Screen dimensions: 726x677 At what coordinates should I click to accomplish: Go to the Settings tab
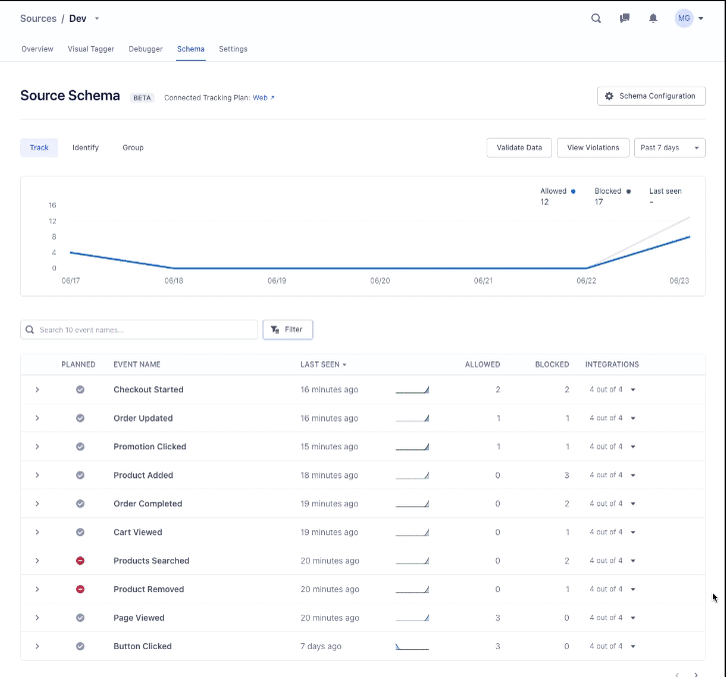click(x=233, y=49)
